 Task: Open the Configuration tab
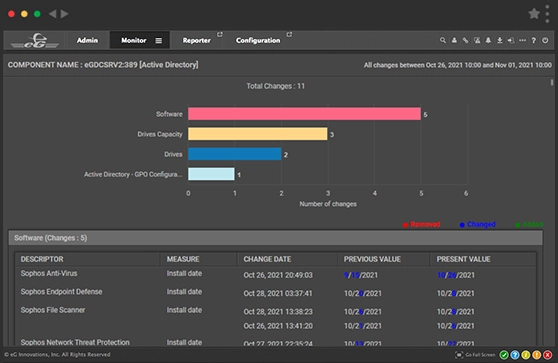(x=258, y=41)
